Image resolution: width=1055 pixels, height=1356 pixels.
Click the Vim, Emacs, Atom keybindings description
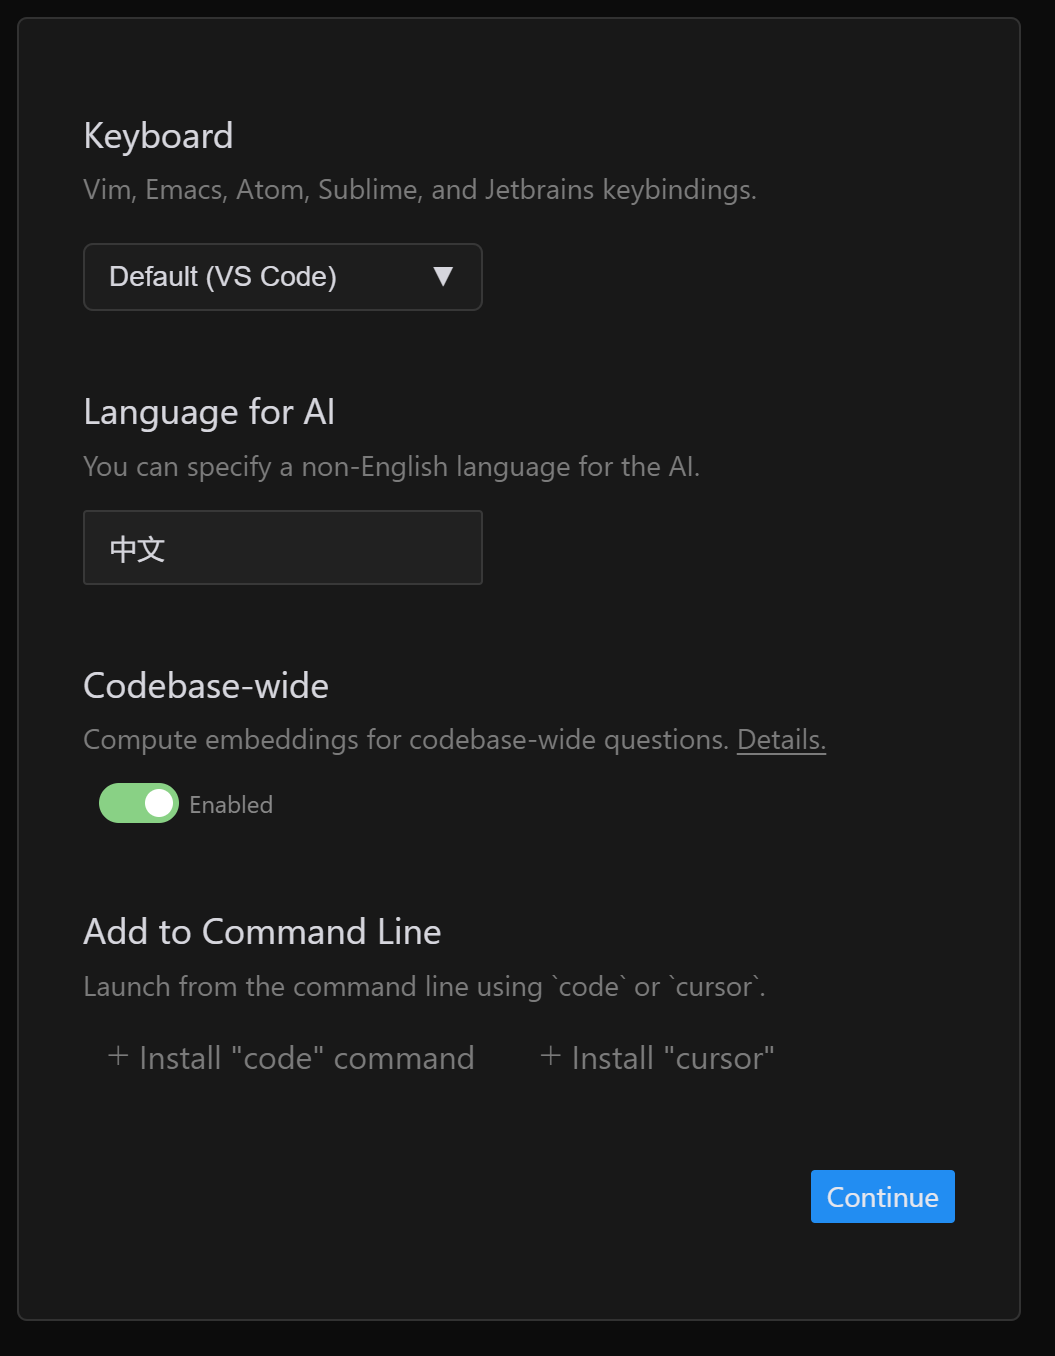(x=420, y=190)
